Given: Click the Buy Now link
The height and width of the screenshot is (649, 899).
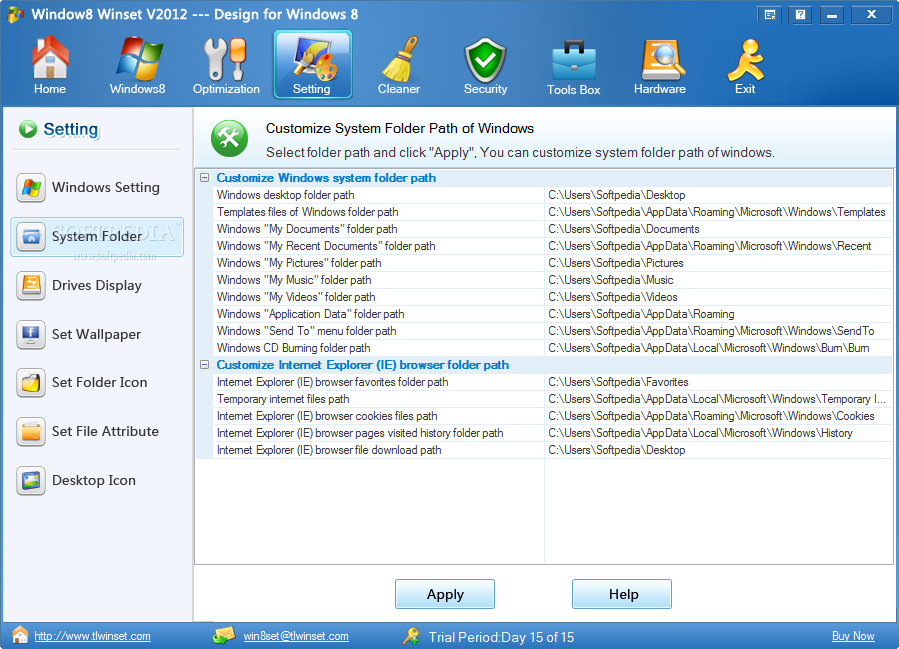Looking at the screenshot, I should 853,636.
